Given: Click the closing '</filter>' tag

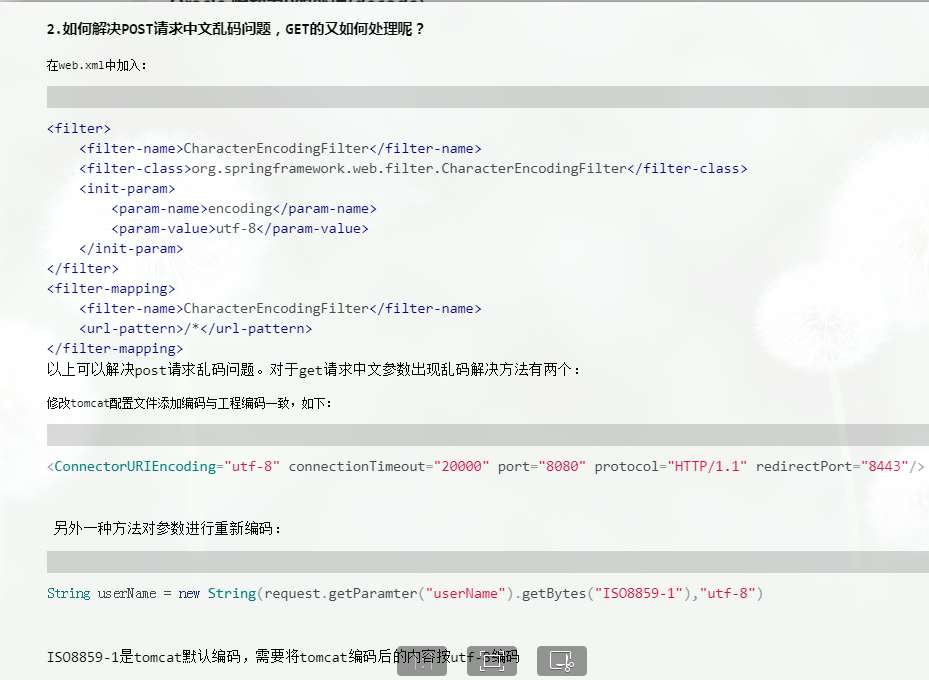Looking at the screenshot, I should tap(83, 269).
